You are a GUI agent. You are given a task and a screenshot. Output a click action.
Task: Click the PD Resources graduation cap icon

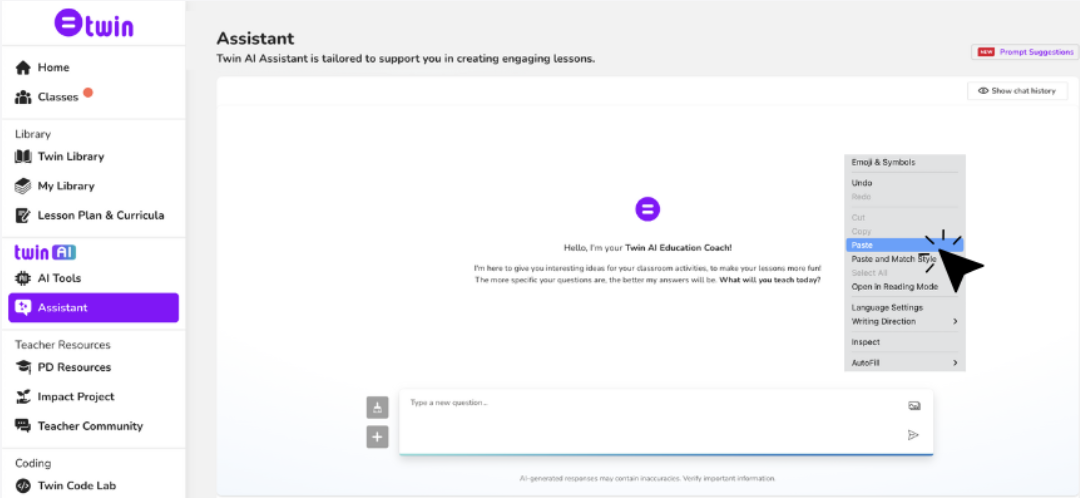point(23,367)
